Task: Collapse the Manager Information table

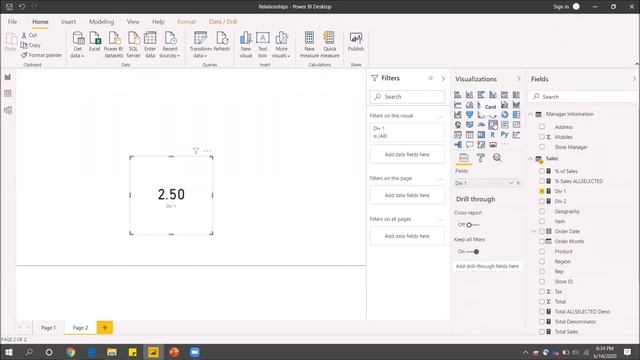Action: [x=531, y=114]
